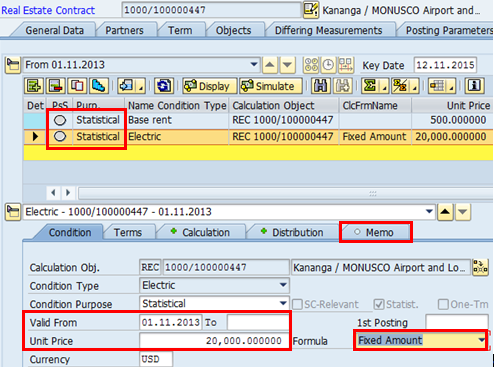The height and width of the screenshot is (367, 494).
Task: Click the Subtotals icon
Action: 400,86
